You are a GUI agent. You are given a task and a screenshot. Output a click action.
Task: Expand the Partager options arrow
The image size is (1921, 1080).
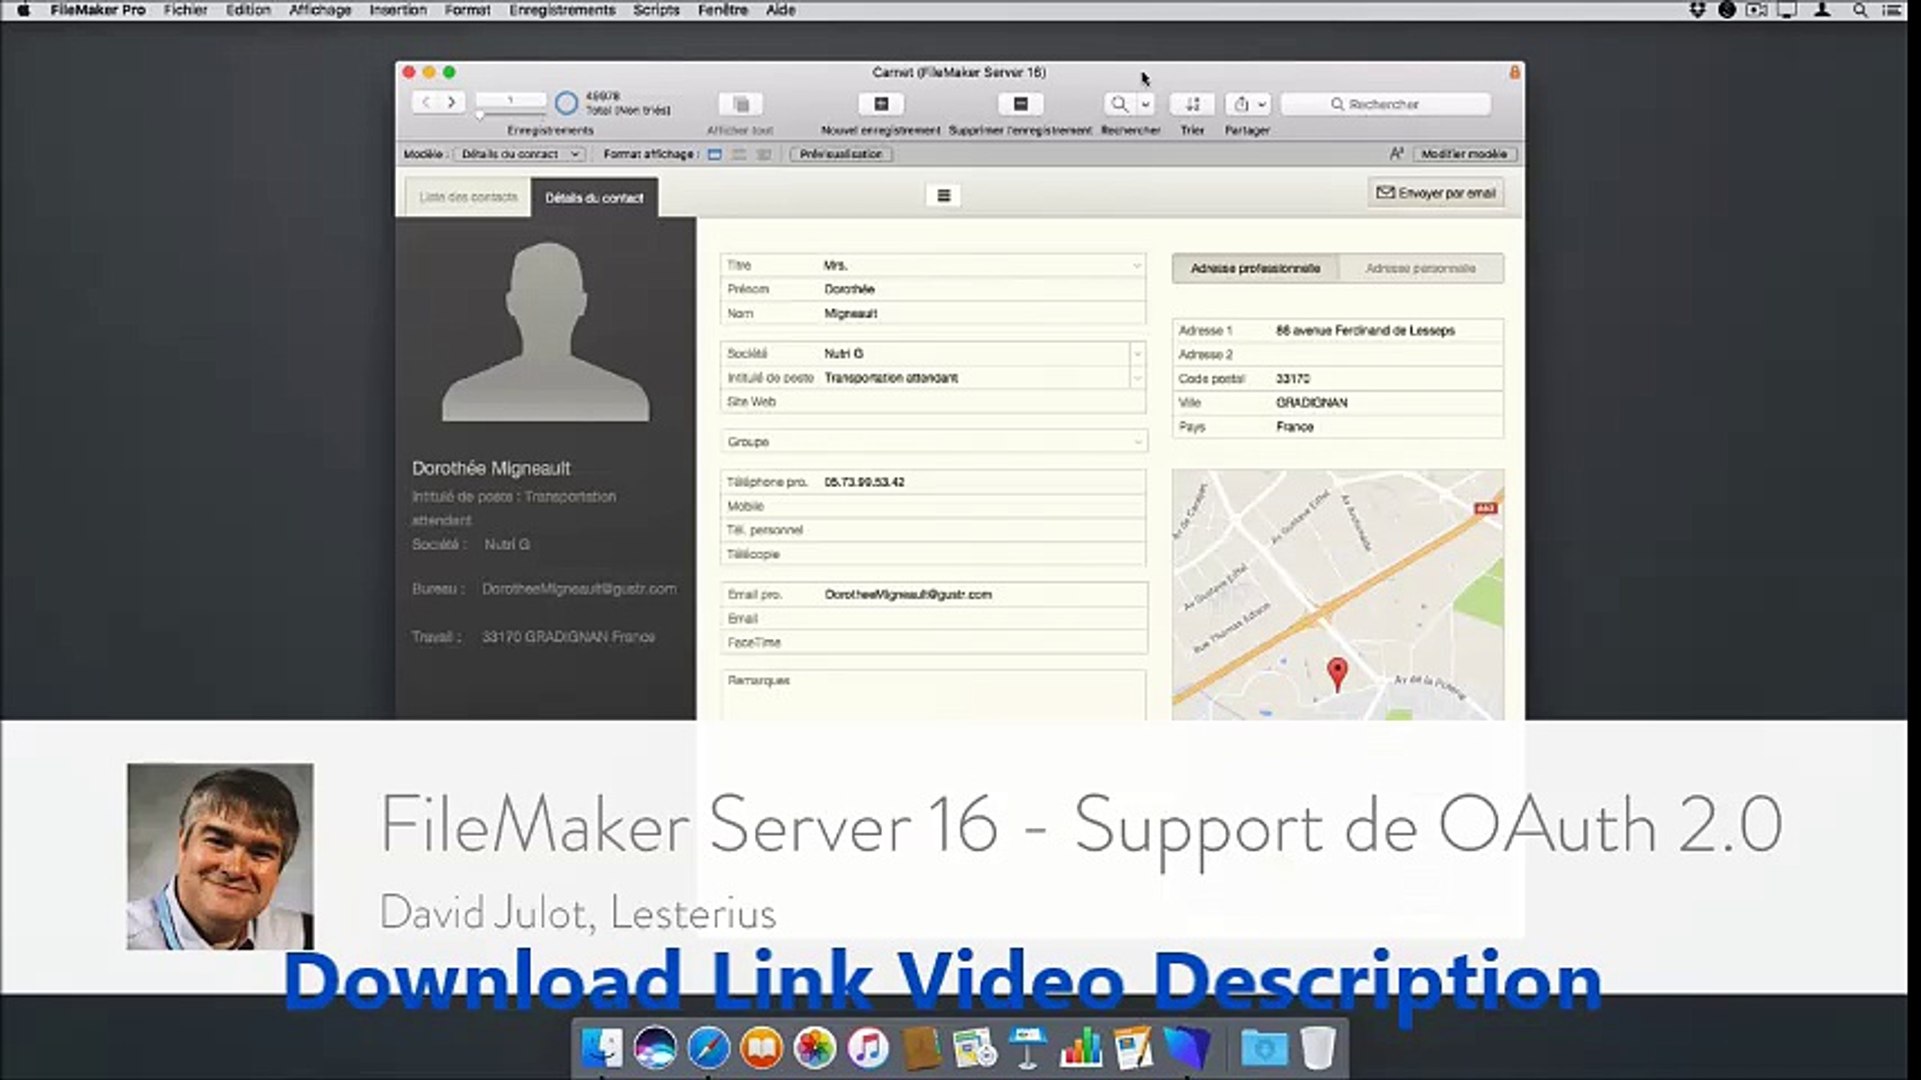click(1262, 104)
